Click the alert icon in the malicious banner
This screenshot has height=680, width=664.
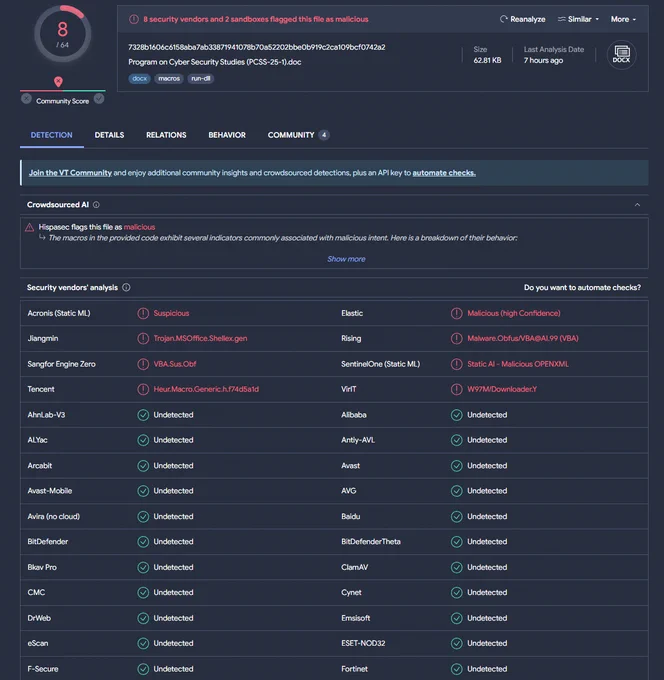tap(134, 19)
